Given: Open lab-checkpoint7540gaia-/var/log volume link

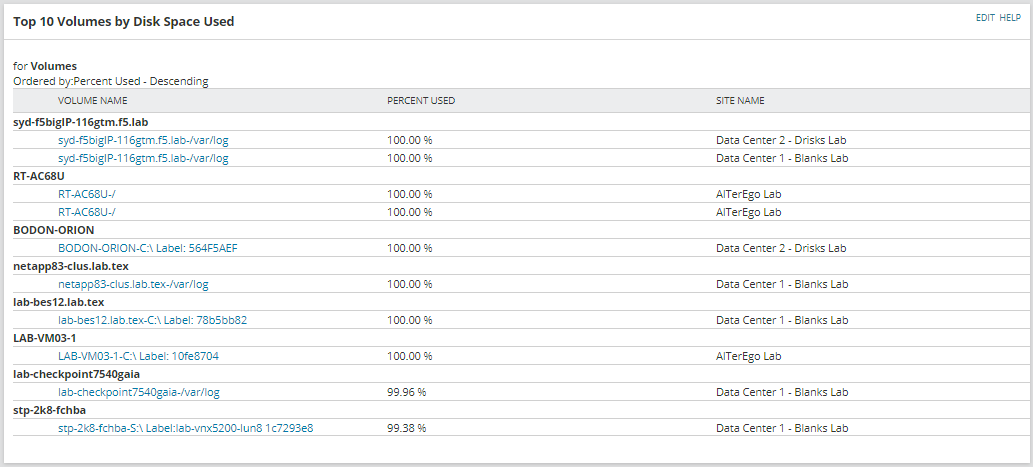Looking at the screenshot, I should click(x=139, y=393).
